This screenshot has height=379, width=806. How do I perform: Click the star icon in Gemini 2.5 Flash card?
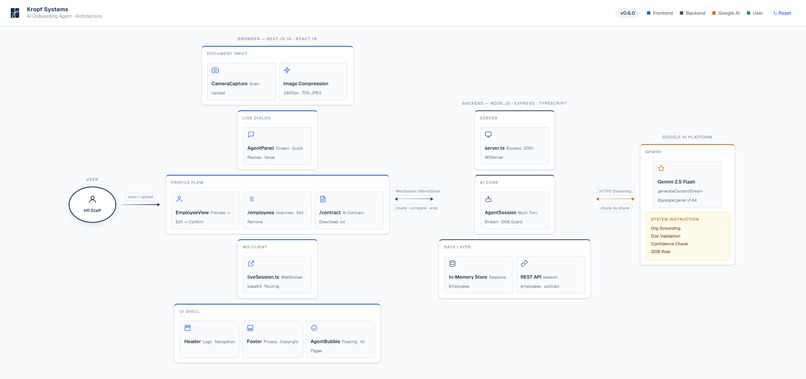point(661,168)
